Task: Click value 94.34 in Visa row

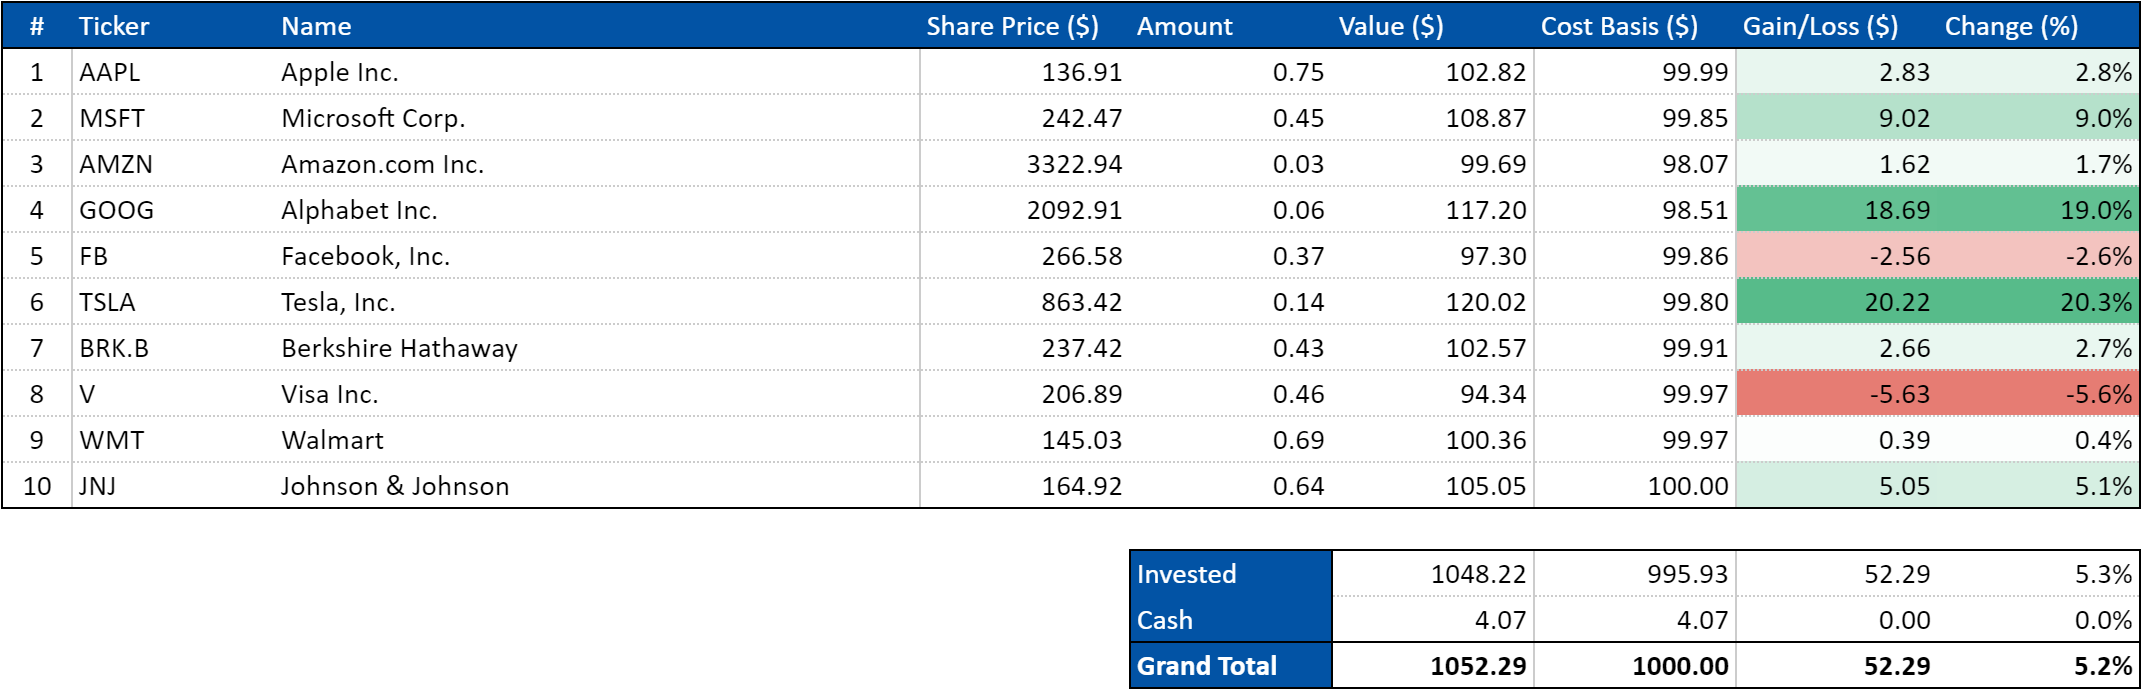Action: [x=1433, y=394]
